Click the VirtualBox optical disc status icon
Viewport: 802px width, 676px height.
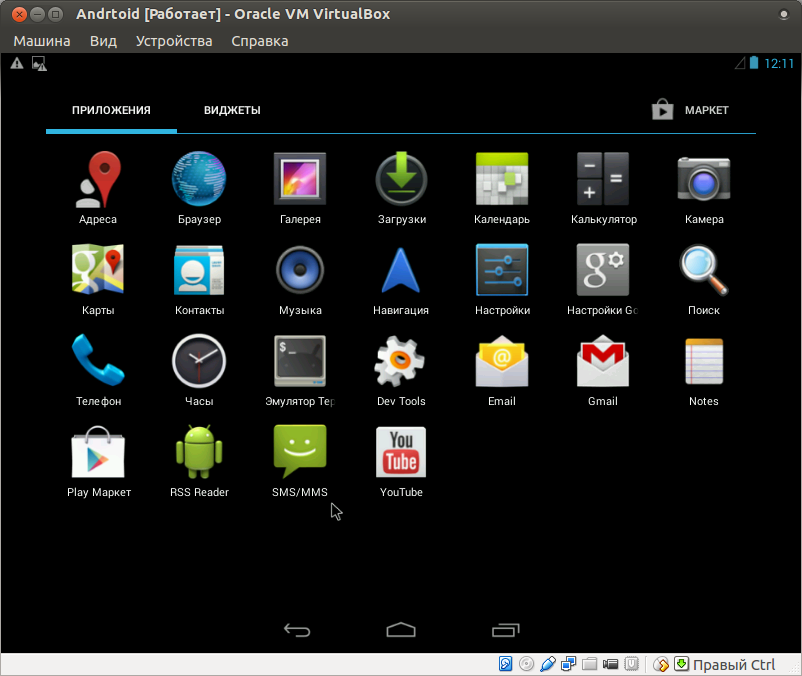[x=526, y=664]
